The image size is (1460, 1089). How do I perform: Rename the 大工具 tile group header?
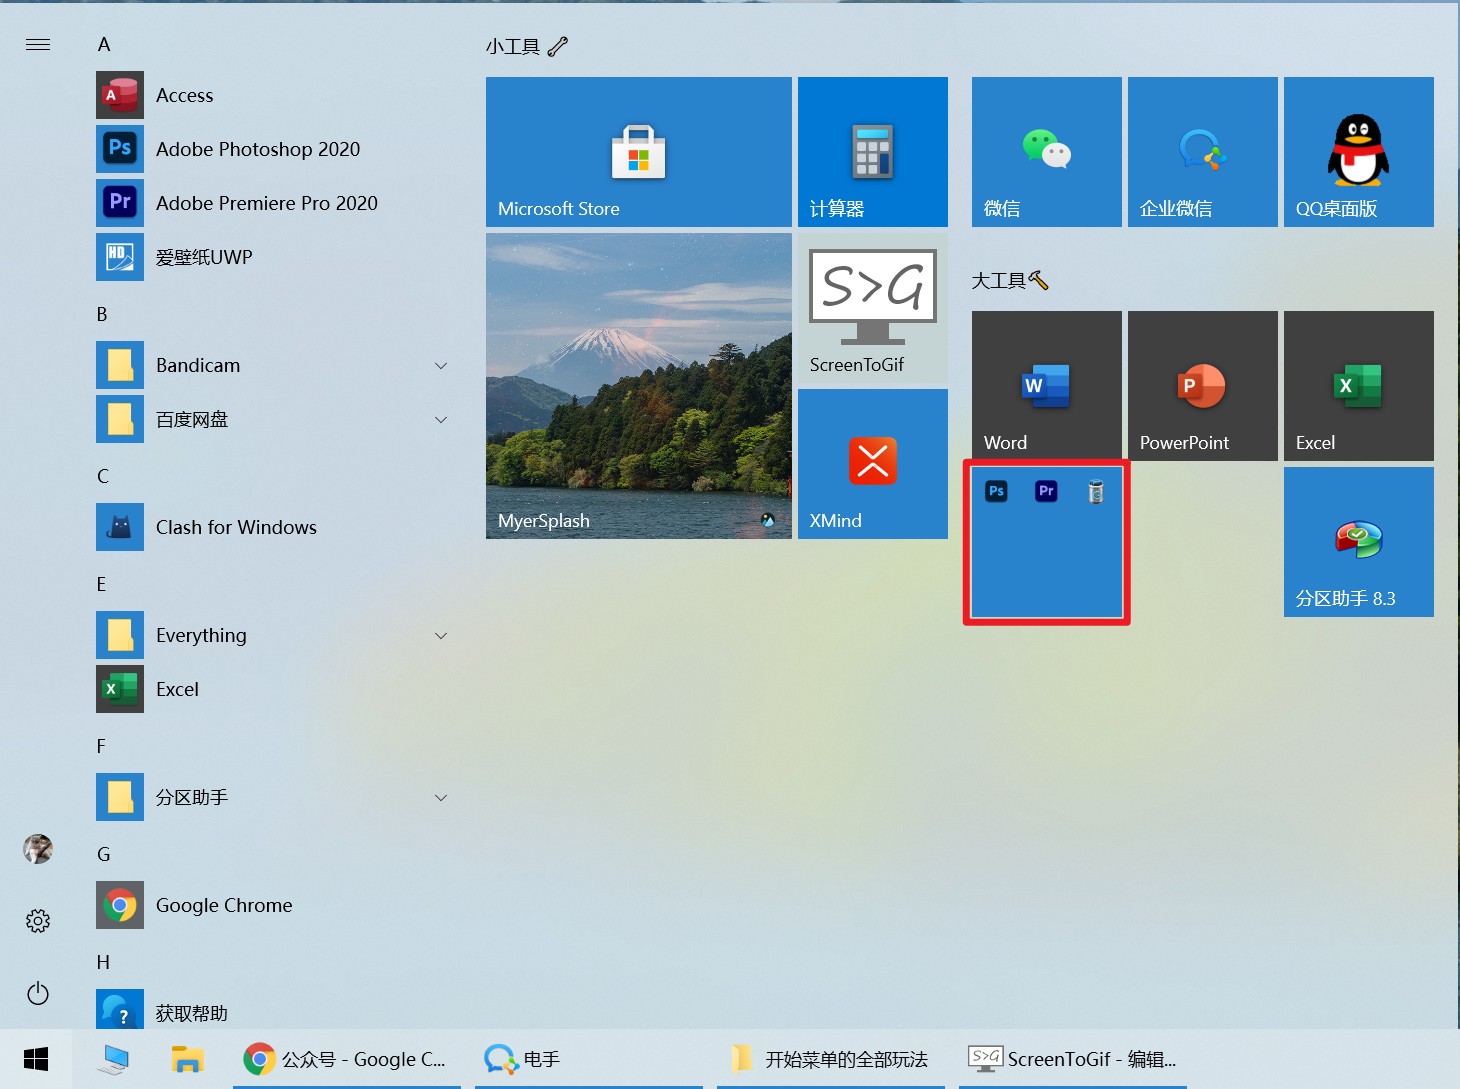point(1010,281)
